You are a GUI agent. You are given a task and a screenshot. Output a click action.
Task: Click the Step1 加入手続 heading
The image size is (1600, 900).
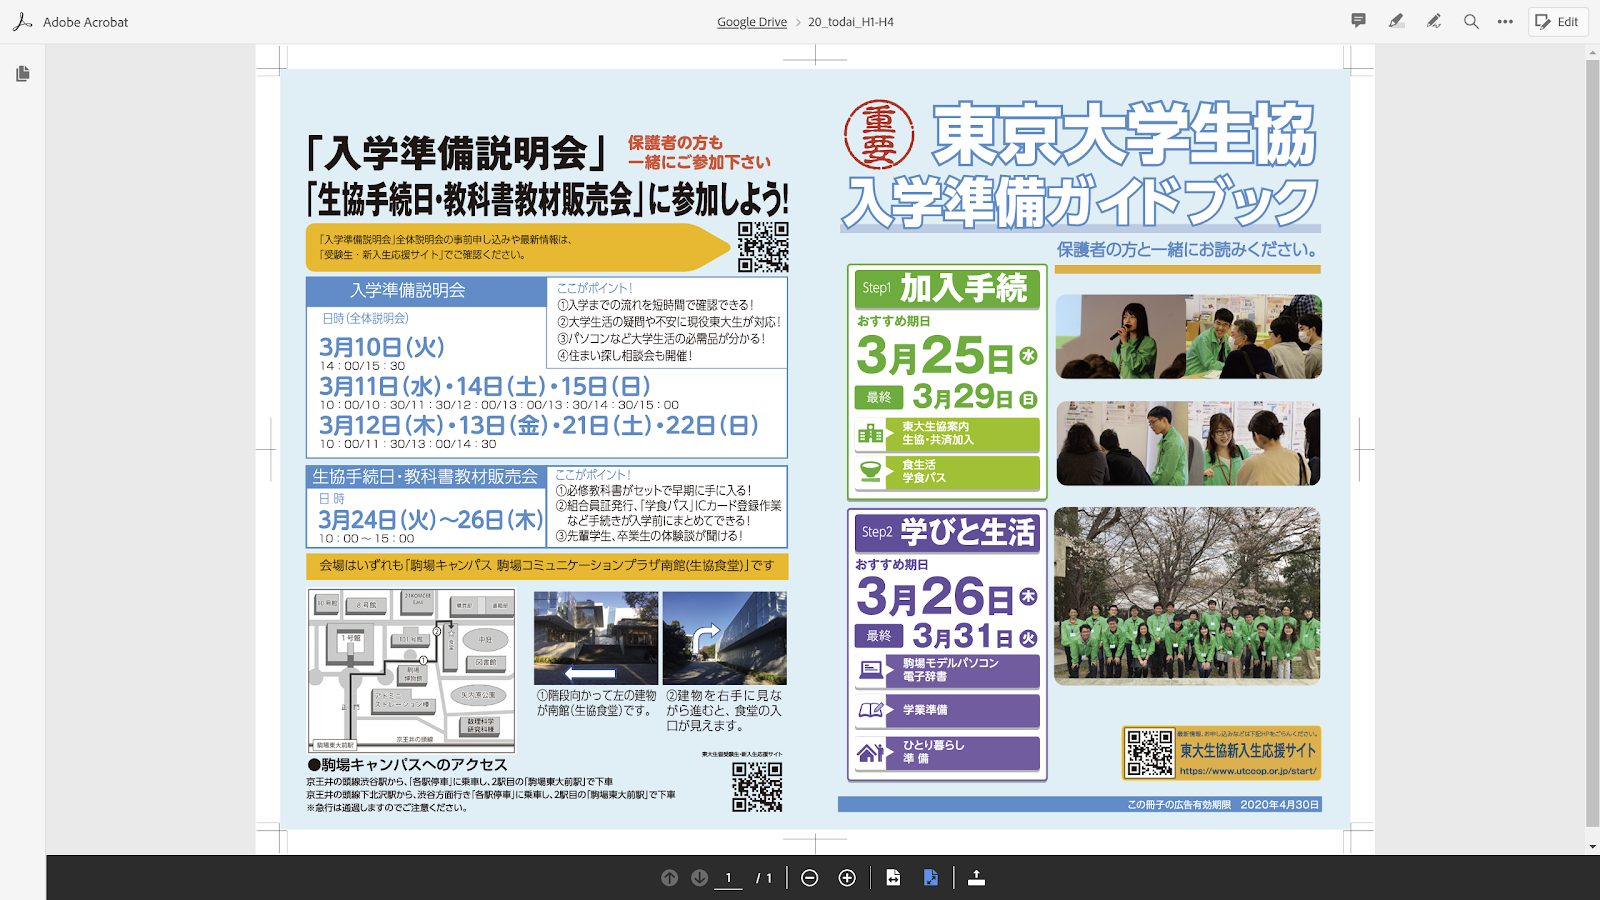pyautogui.click(x=947, y=288)
